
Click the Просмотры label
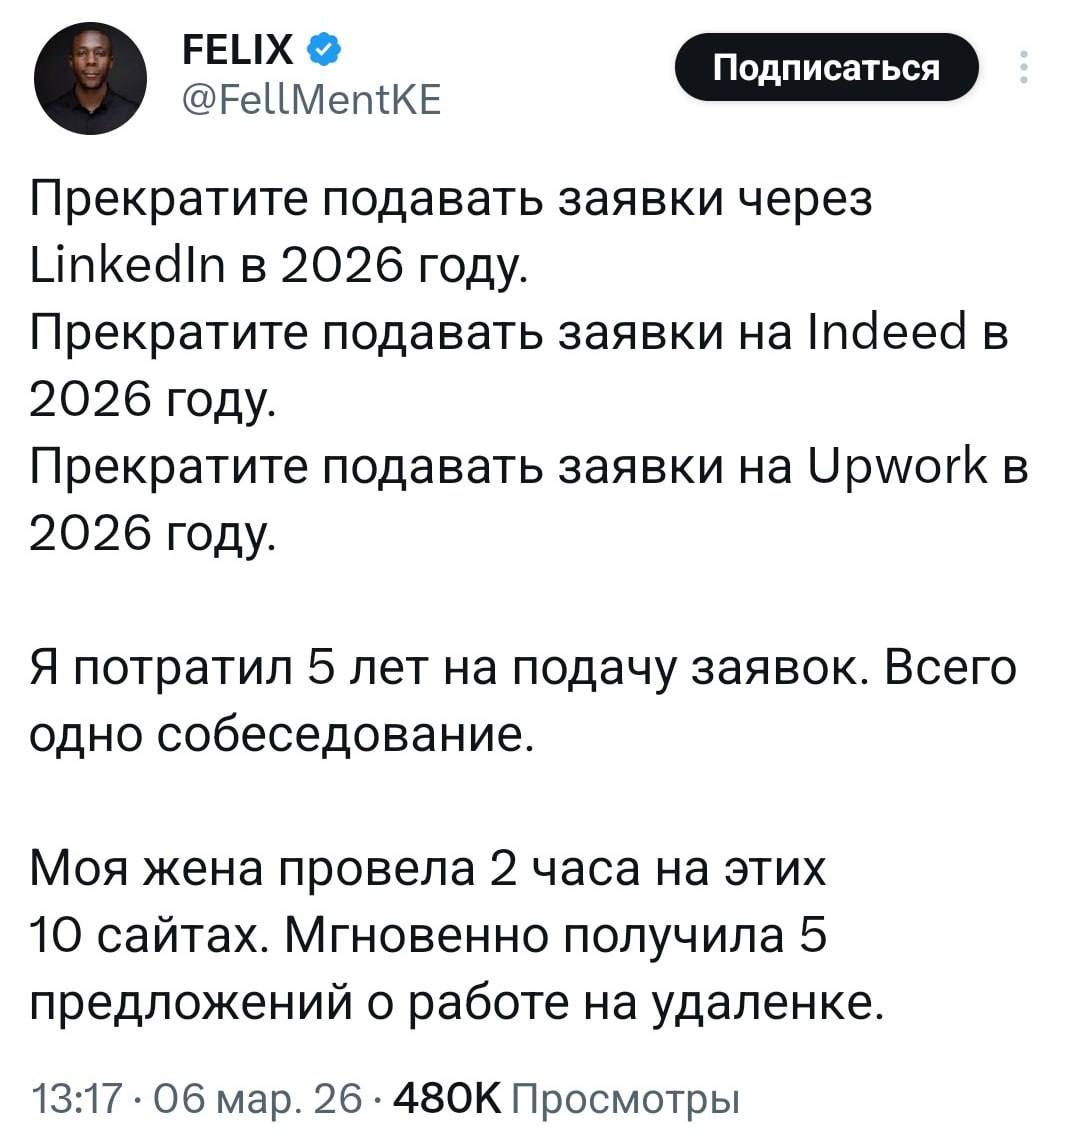(625, 1099)
